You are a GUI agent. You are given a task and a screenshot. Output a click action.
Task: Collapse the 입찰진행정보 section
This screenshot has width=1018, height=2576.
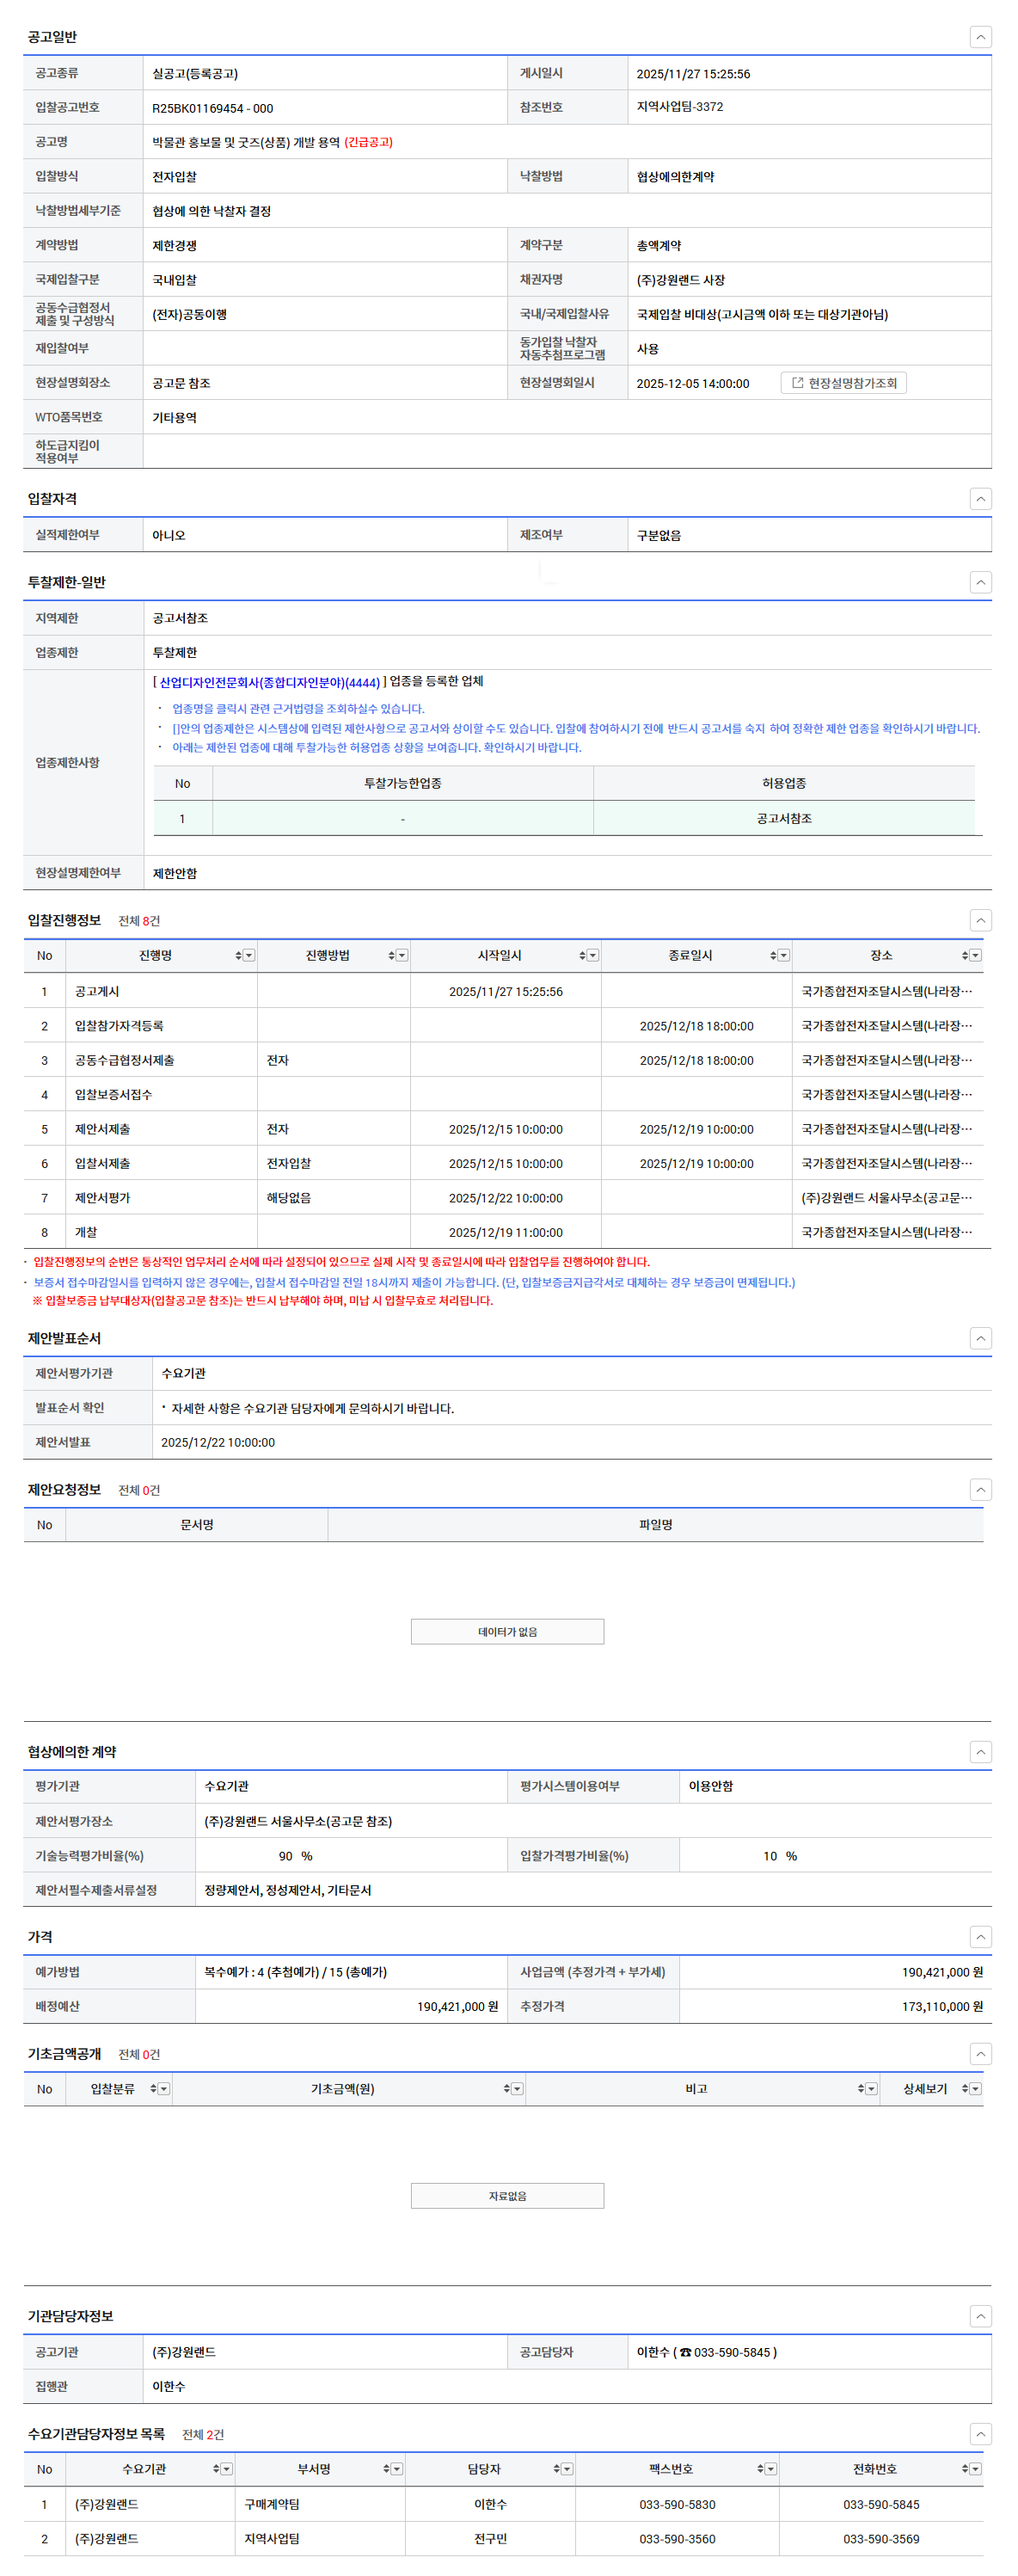pyautogui.click(x=980, y=920)
